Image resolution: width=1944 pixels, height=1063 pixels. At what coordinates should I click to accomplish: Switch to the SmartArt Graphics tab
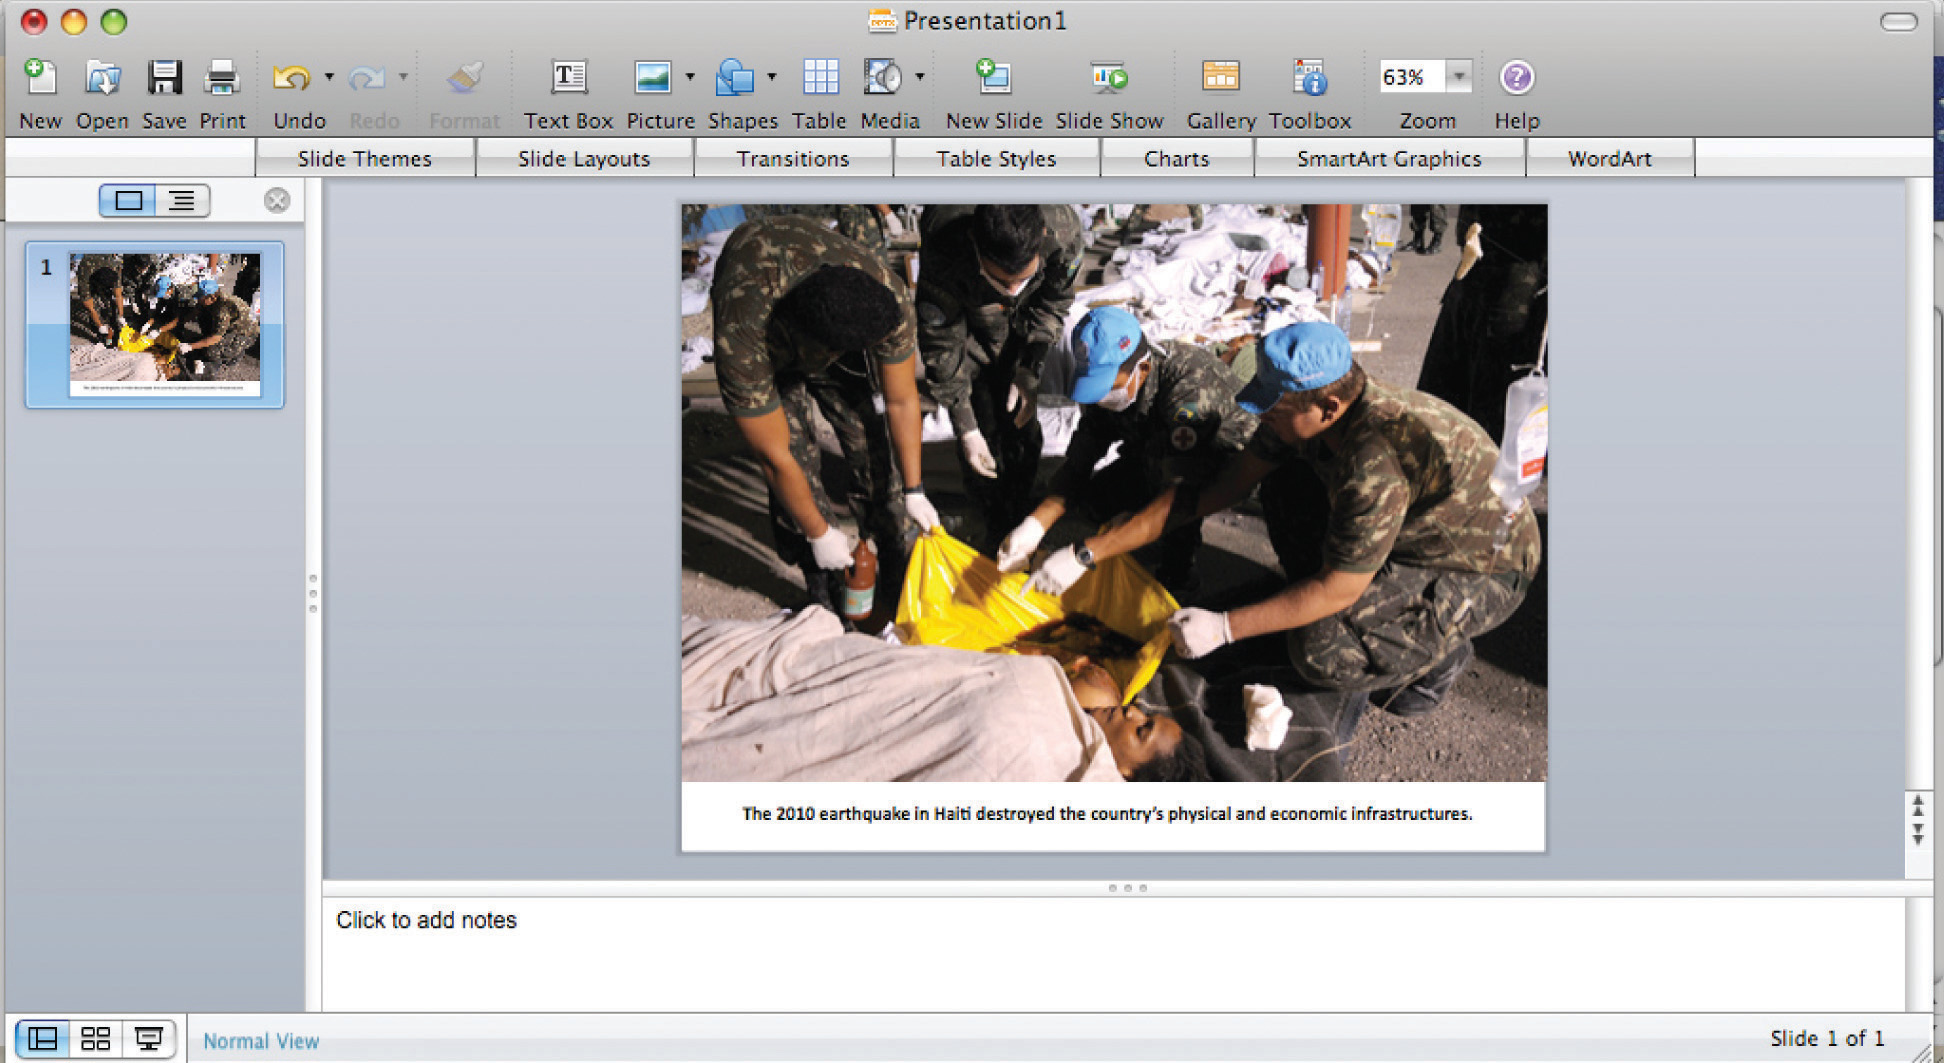(1388, 159)
